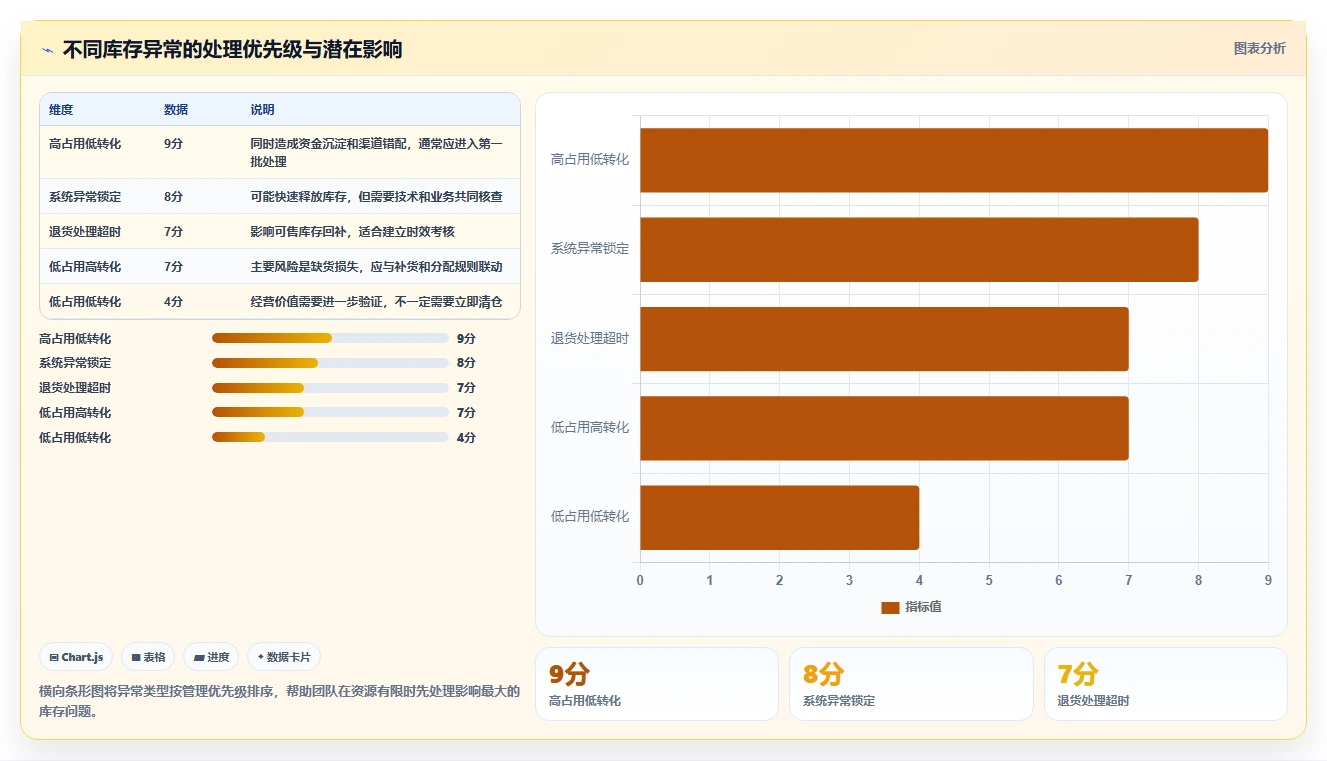Click the chart bar for 低占用高转化
1327x761 pixels.
(x=884, y=428)
